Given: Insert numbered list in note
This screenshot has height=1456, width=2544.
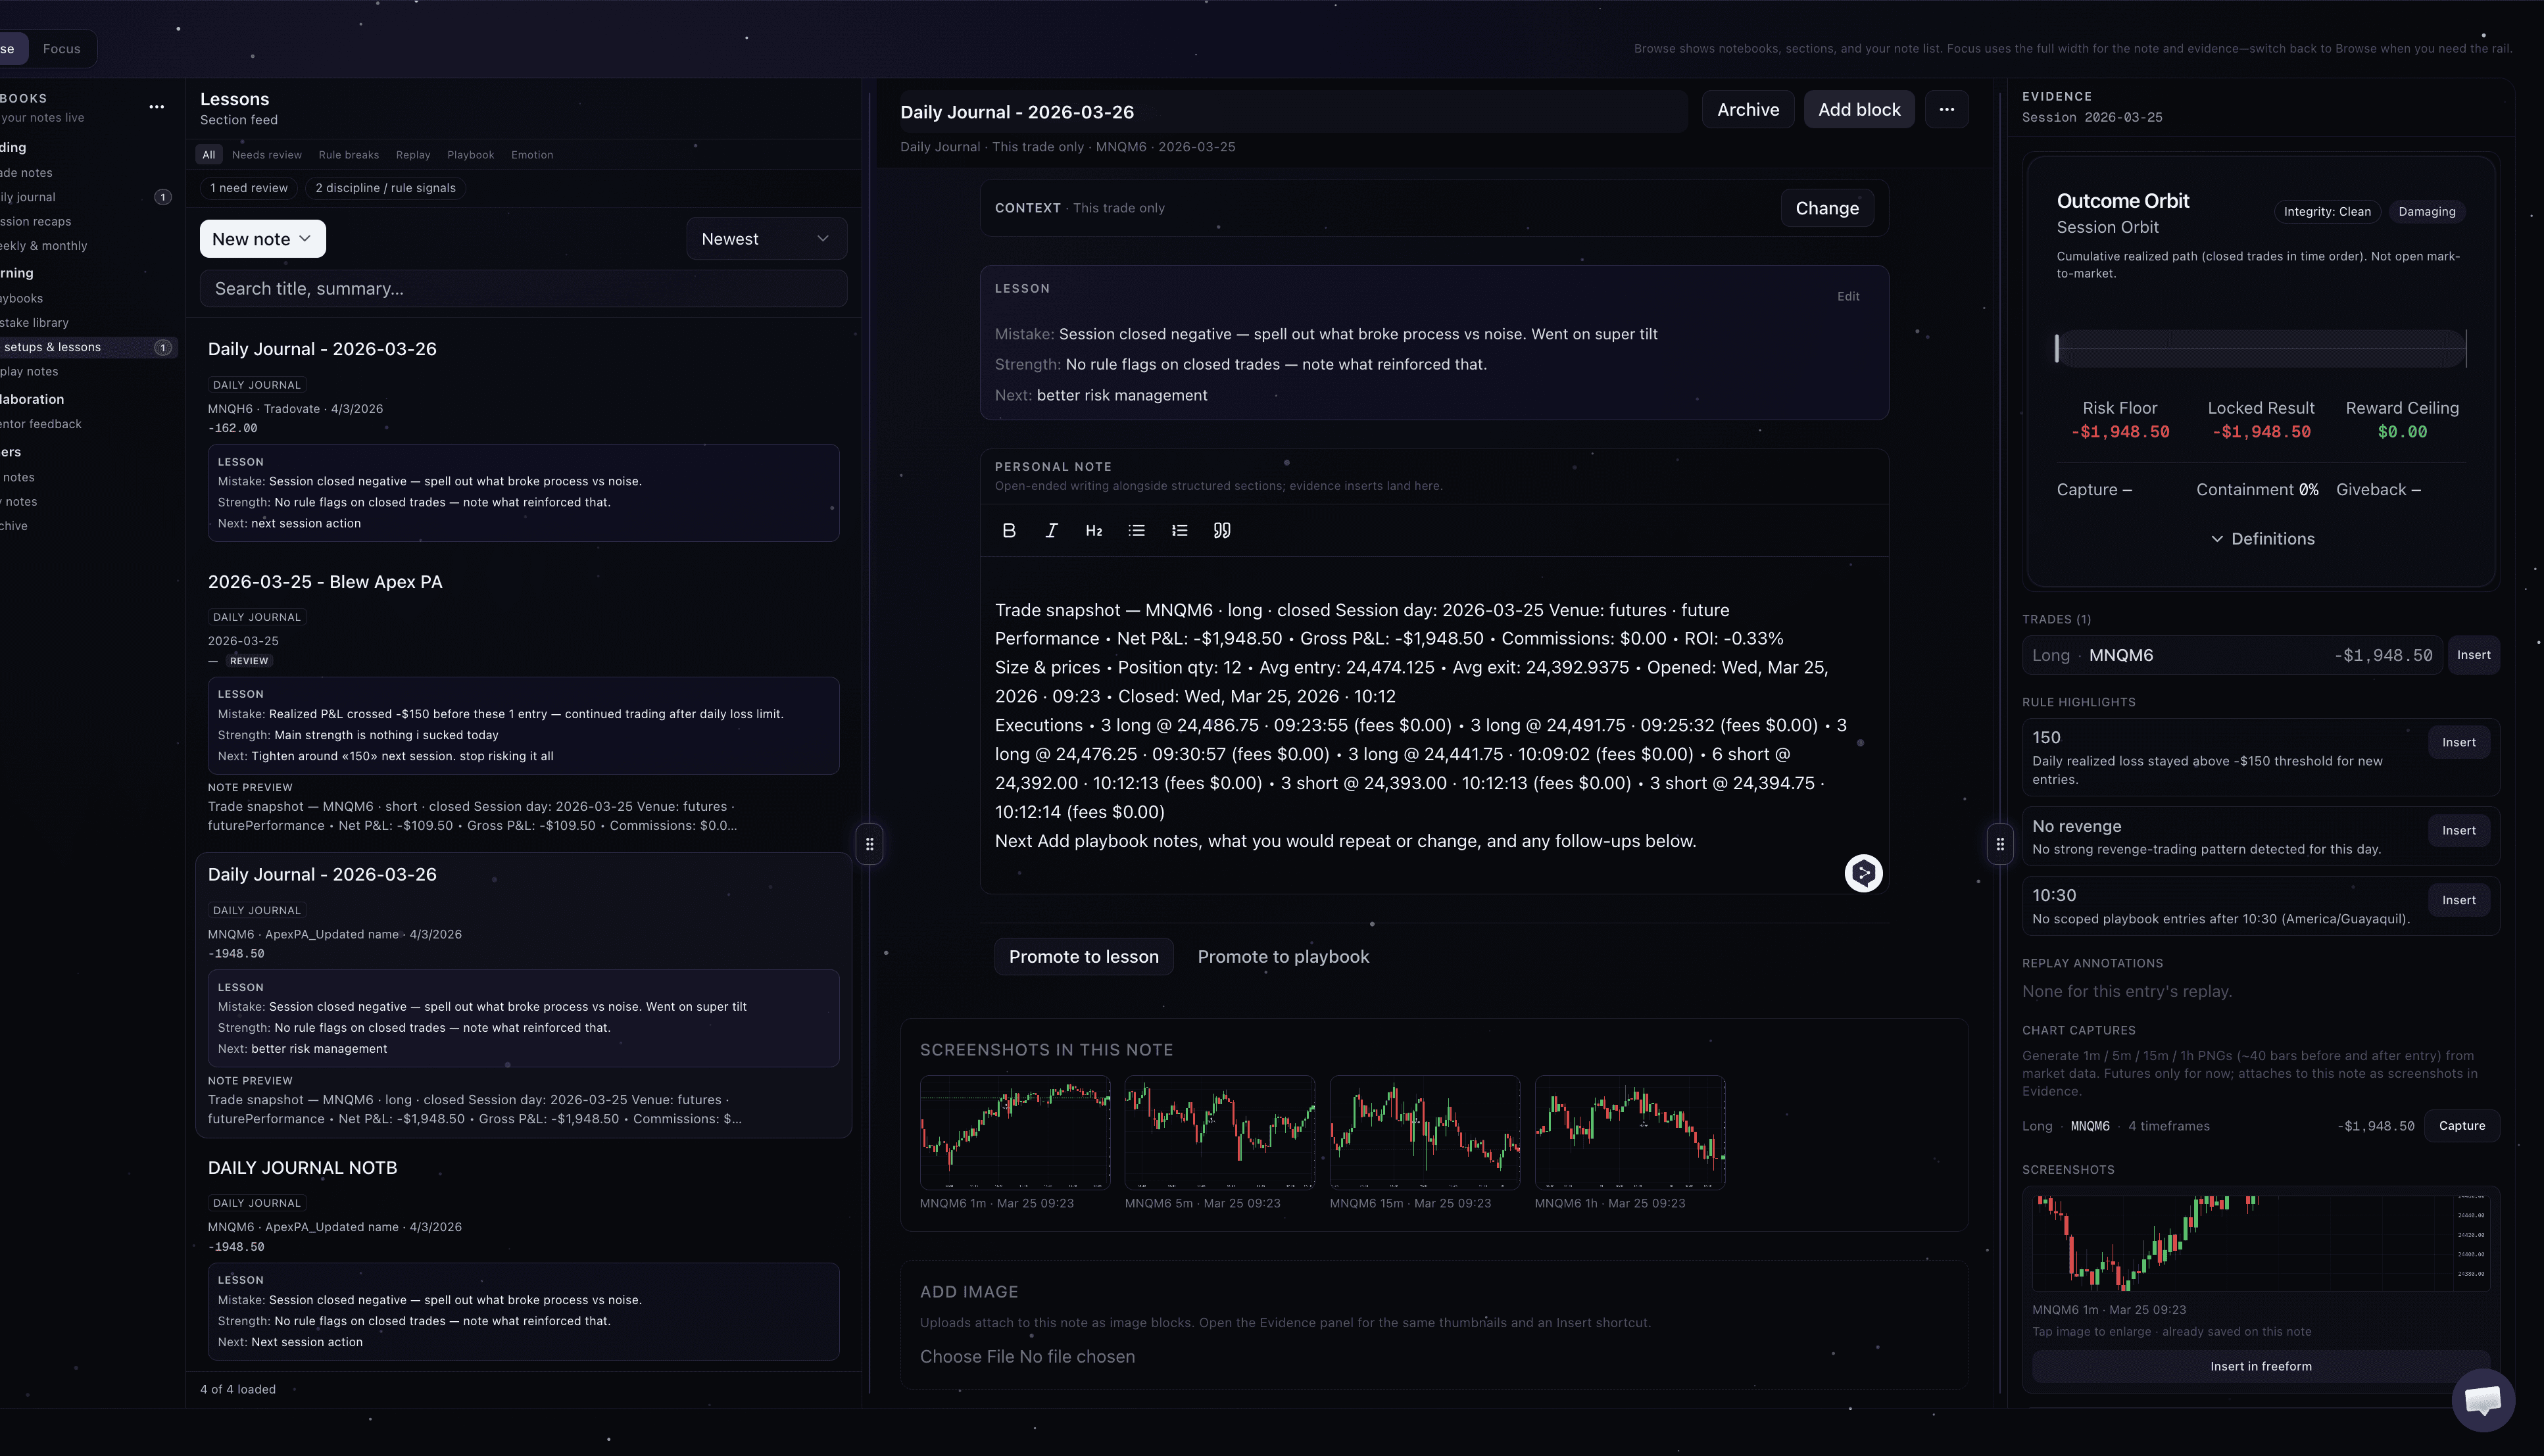Looking at the screenshot, I should point(1179,530).
